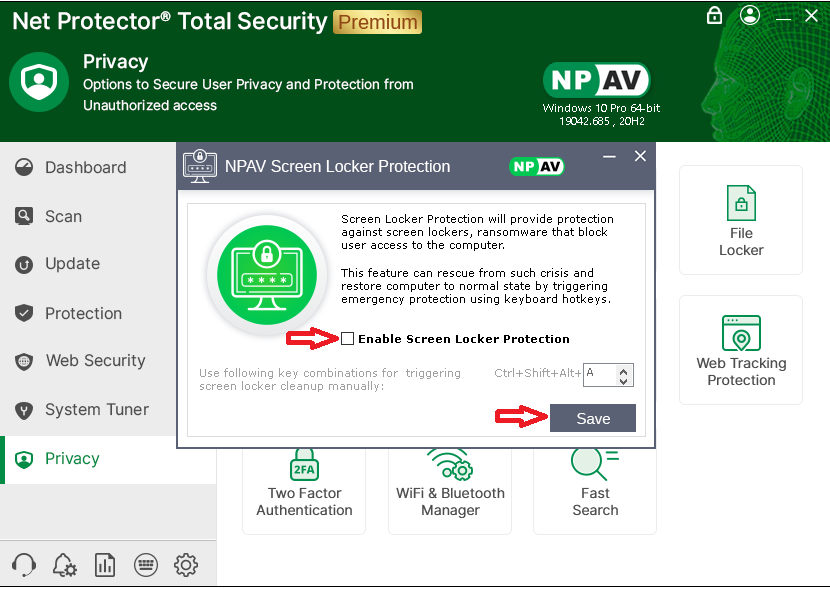
Task: Click the headset support icon
Action: [25, 565]
